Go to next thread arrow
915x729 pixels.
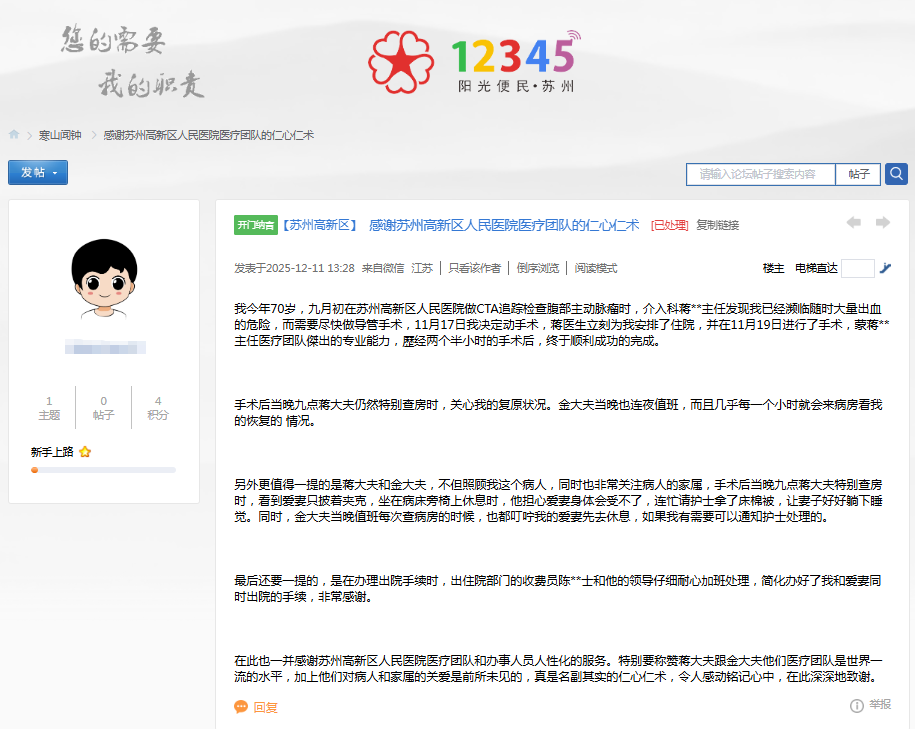883,223
